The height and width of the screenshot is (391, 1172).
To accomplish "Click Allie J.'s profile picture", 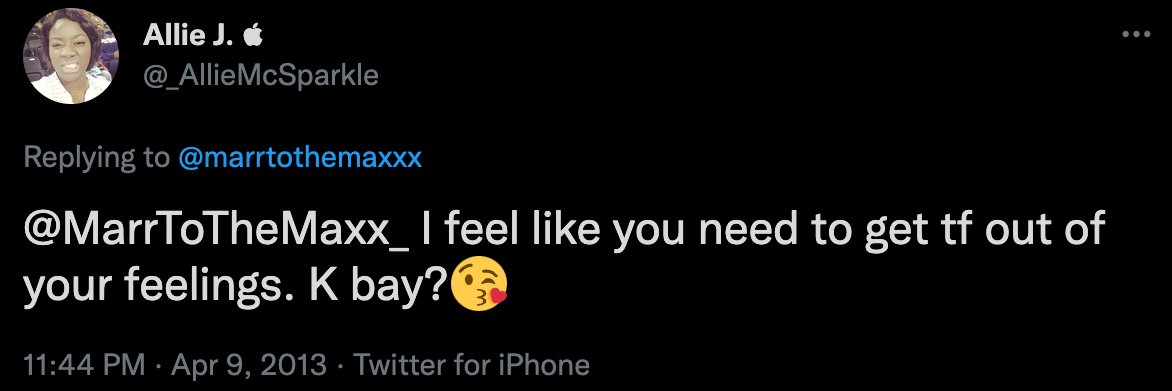I will click(x=71, y=57).
